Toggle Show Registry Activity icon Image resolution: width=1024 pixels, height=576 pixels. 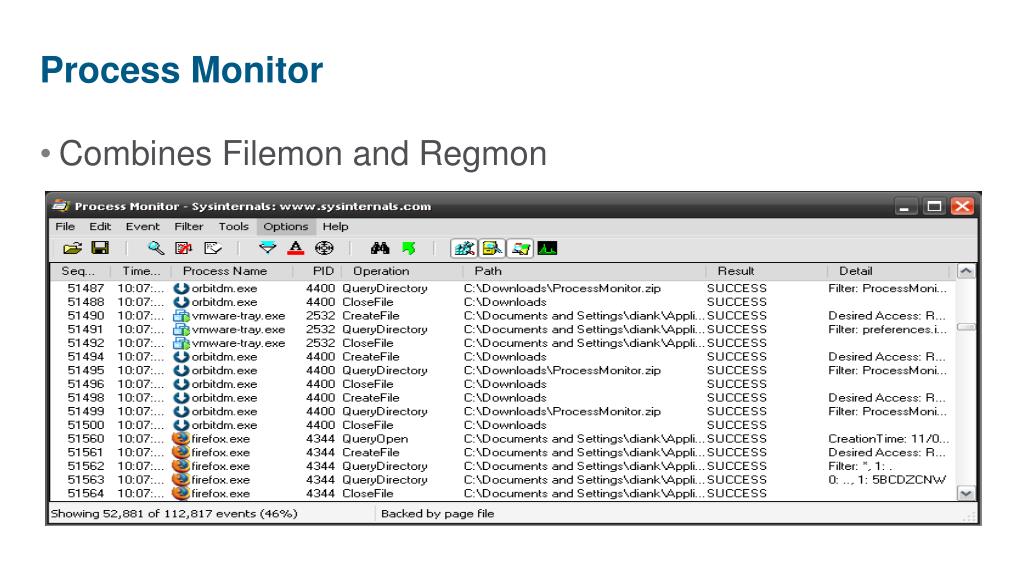coord(464,248)
